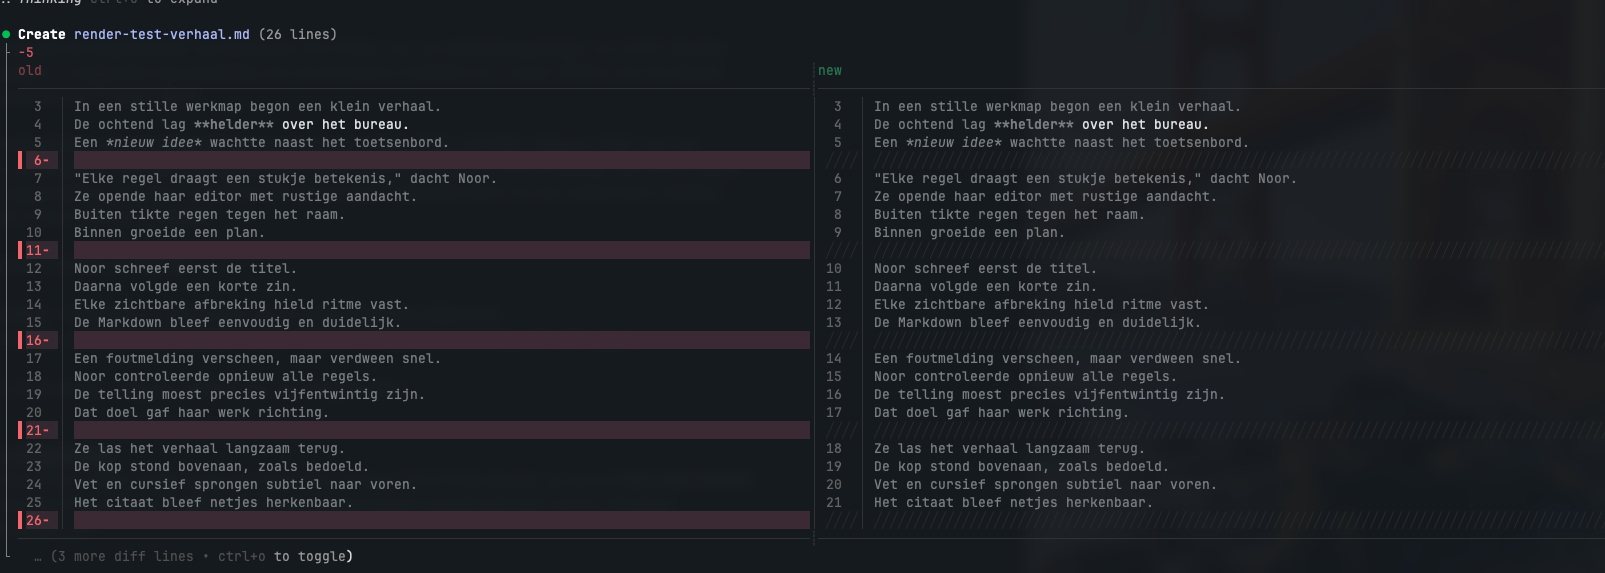The image size is (1605, 573).
Task: Select the "old" diff column header
Action: pyautogui.click(x=30, y=70)
